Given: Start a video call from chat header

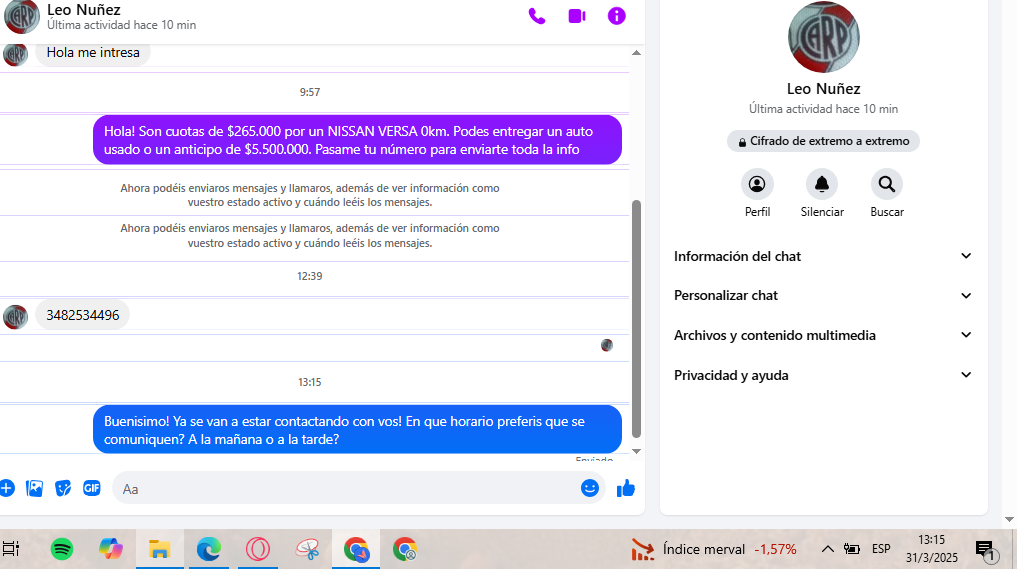Looking at the screenshot, I should [577, 16].
